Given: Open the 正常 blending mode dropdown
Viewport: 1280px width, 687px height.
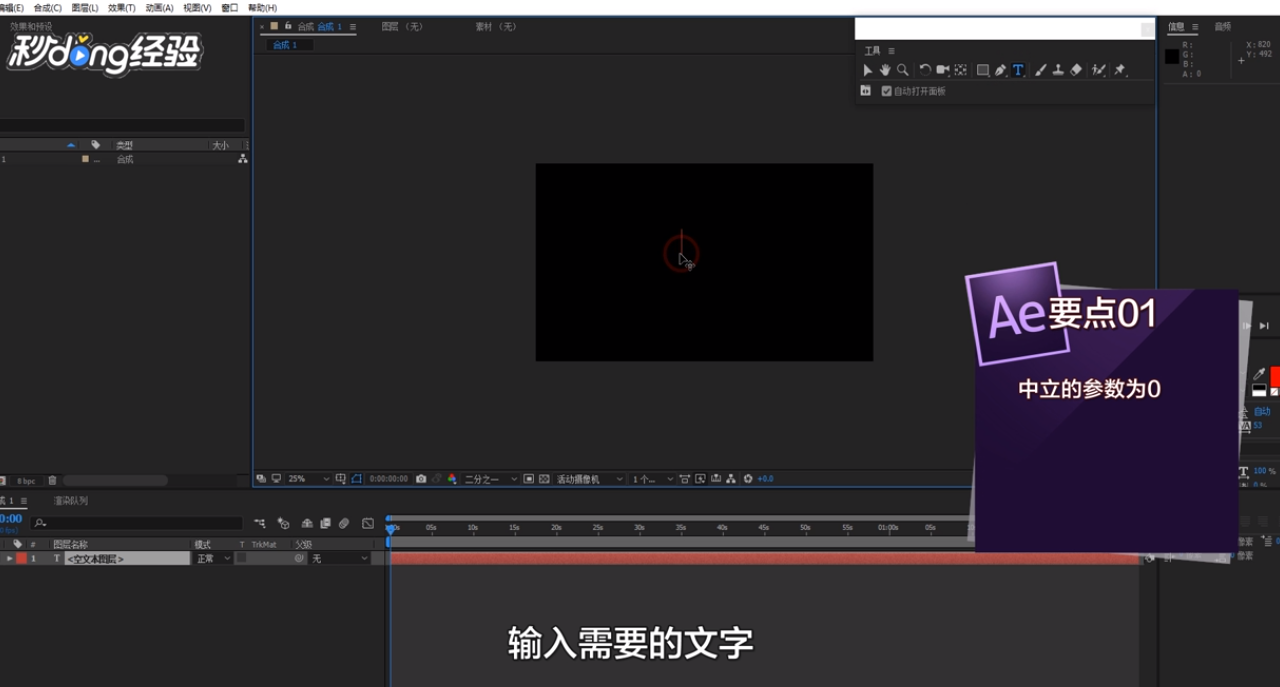Looking at the screenshot, I should click(x=213, y=559).
